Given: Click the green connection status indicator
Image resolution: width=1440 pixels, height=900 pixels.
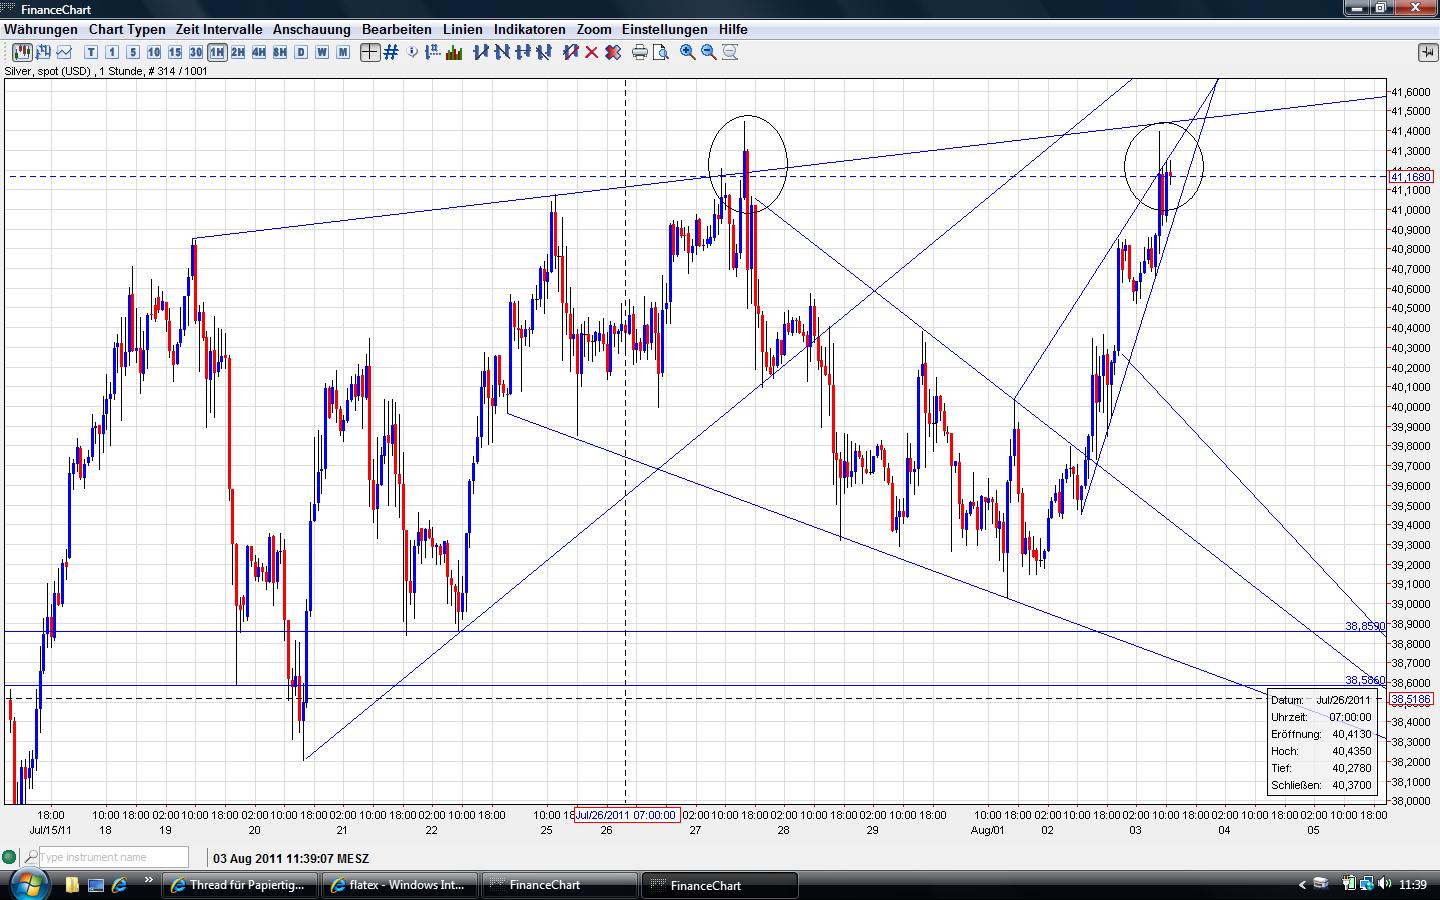Looking at the screenshot, I should (x=10, y=857).
